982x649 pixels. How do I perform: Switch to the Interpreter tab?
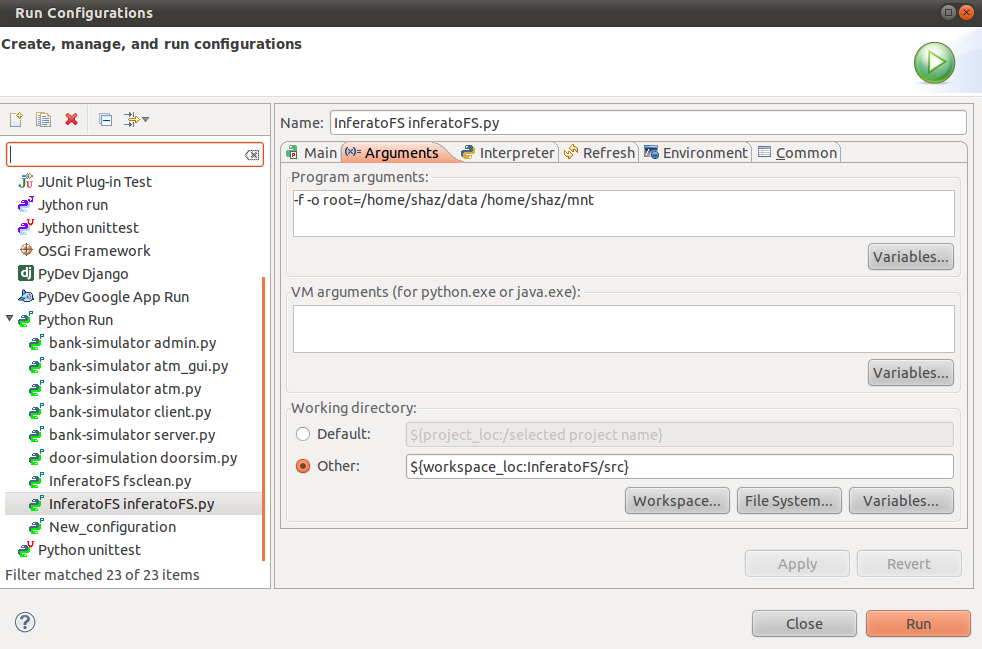[x=507, y=153]
